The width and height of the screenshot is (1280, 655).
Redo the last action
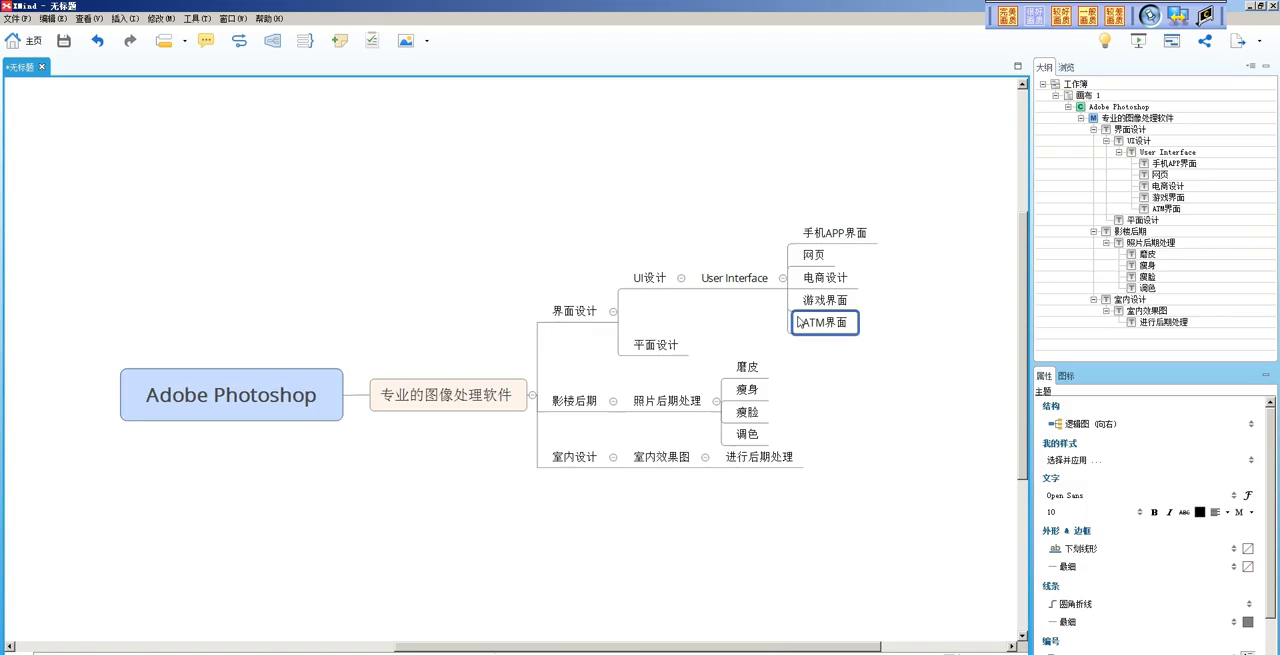130,41
